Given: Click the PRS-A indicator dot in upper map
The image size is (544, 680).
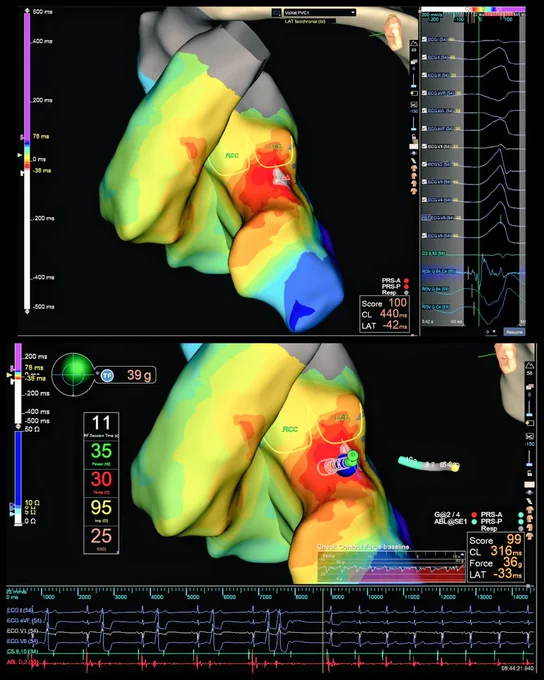Looking at the screenshot, I should pyautogui.click(x=406, y=281).
